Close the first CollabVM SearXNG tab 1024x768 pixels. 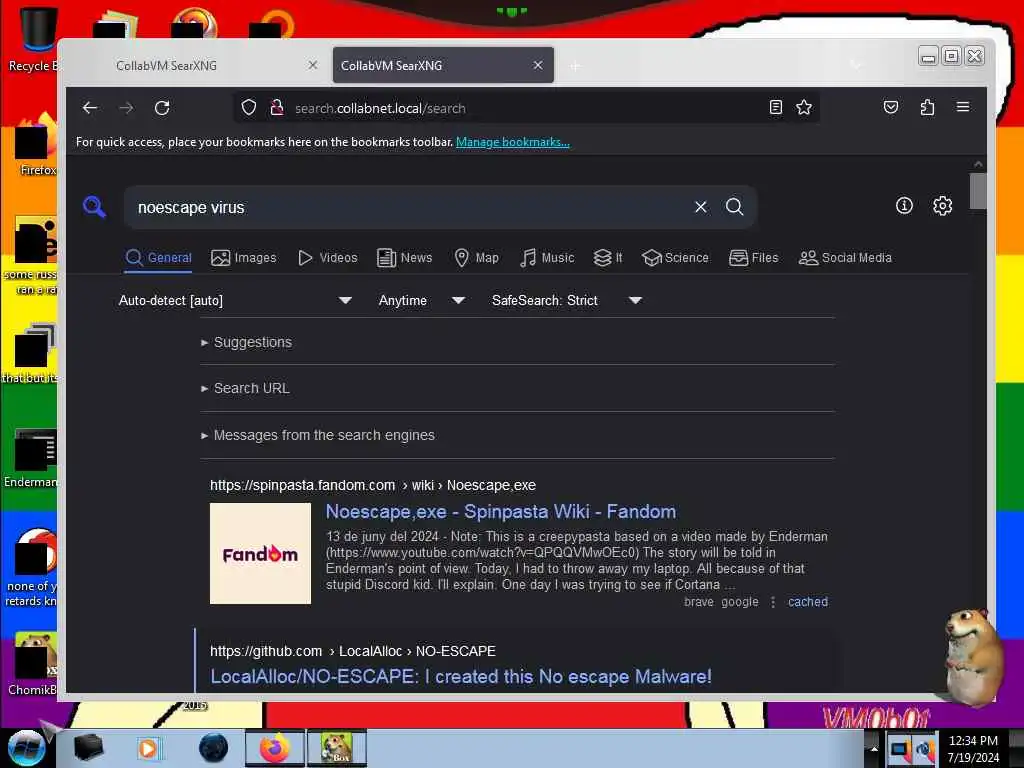point(313,65)
